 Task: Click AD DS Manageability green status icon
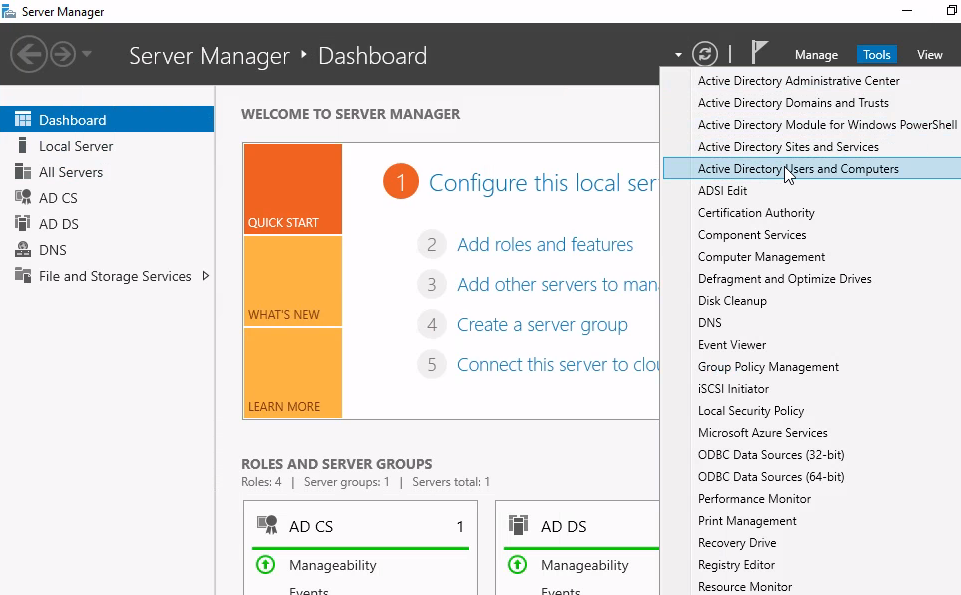coord(517,564)
